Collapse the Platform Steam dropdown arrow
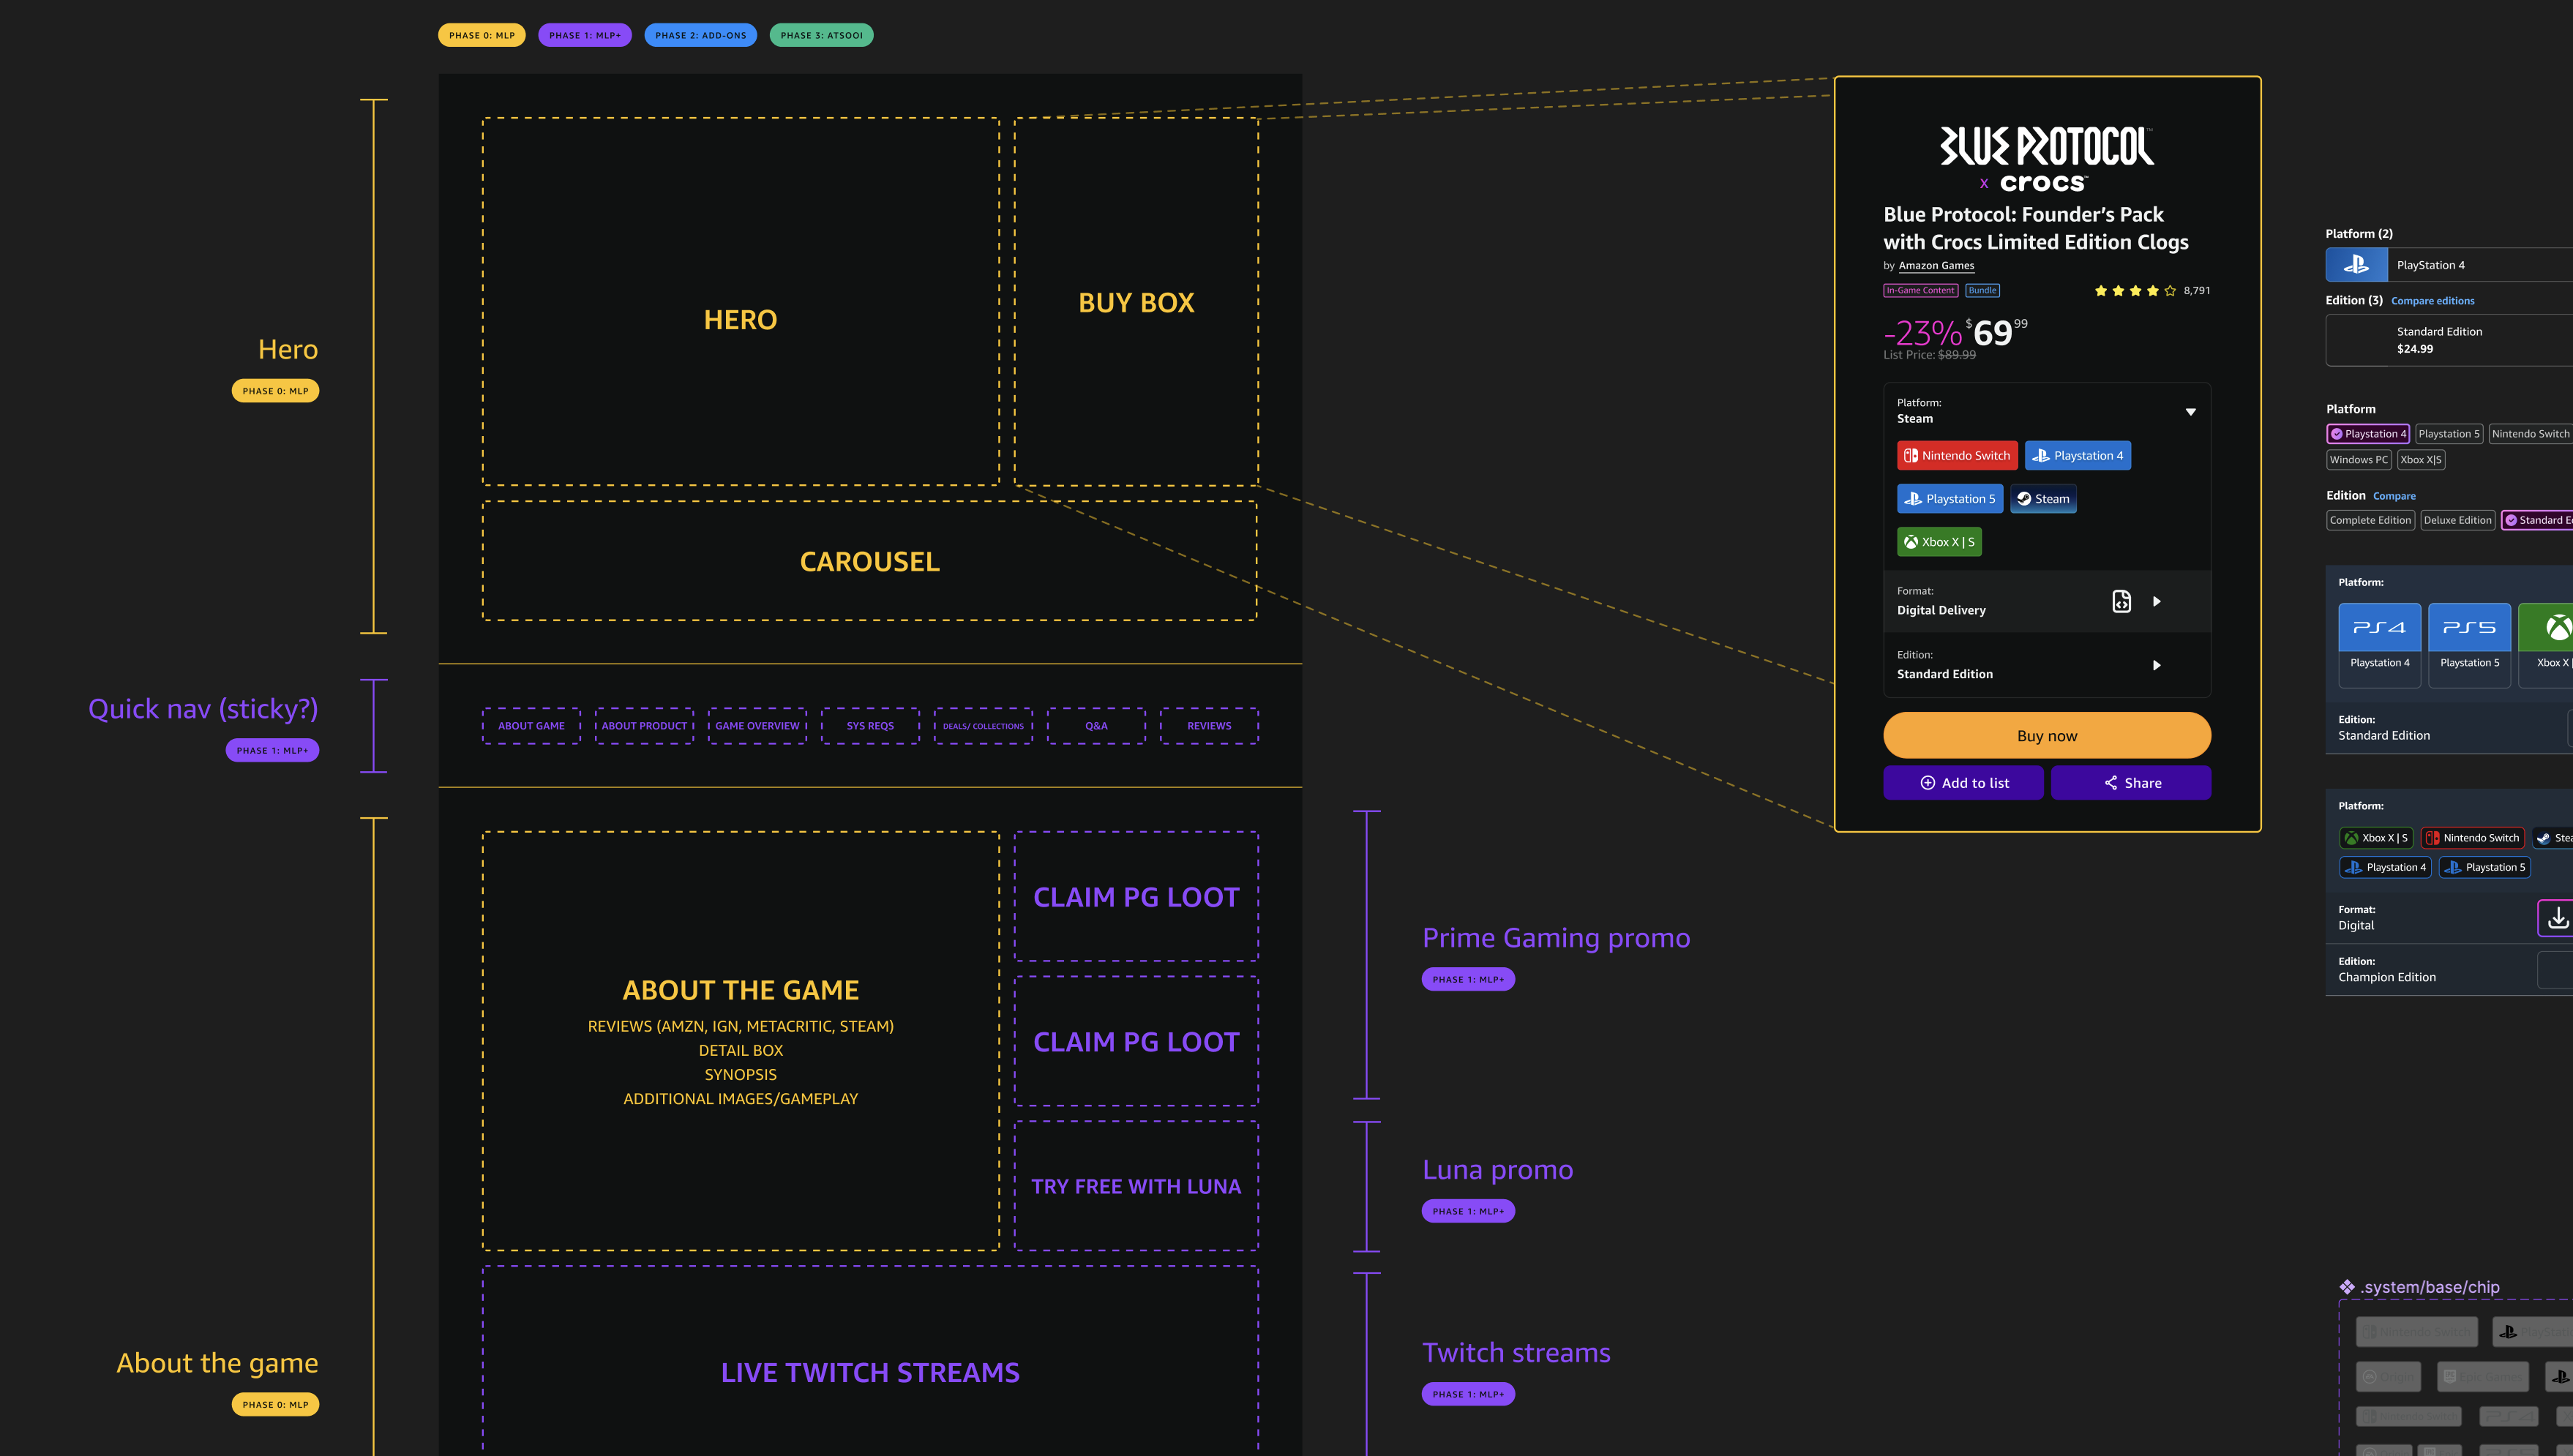Screen dimensions: 2573x1456 click(x=2190, y=412)
